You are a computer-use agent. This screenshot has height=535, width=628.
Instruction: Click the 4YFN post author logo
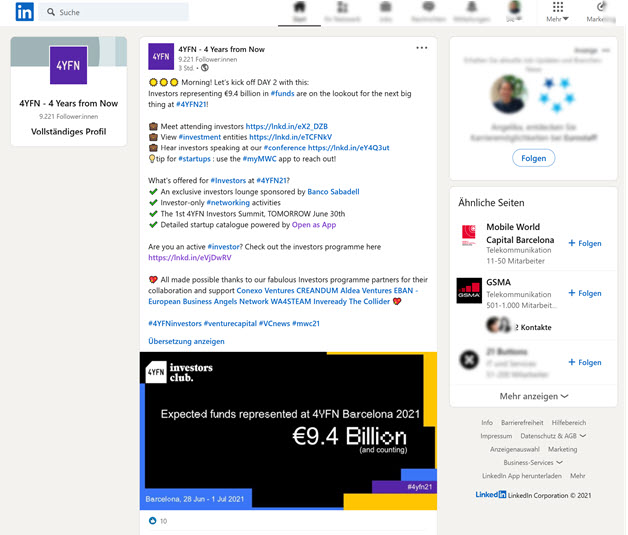pos(161,56)
